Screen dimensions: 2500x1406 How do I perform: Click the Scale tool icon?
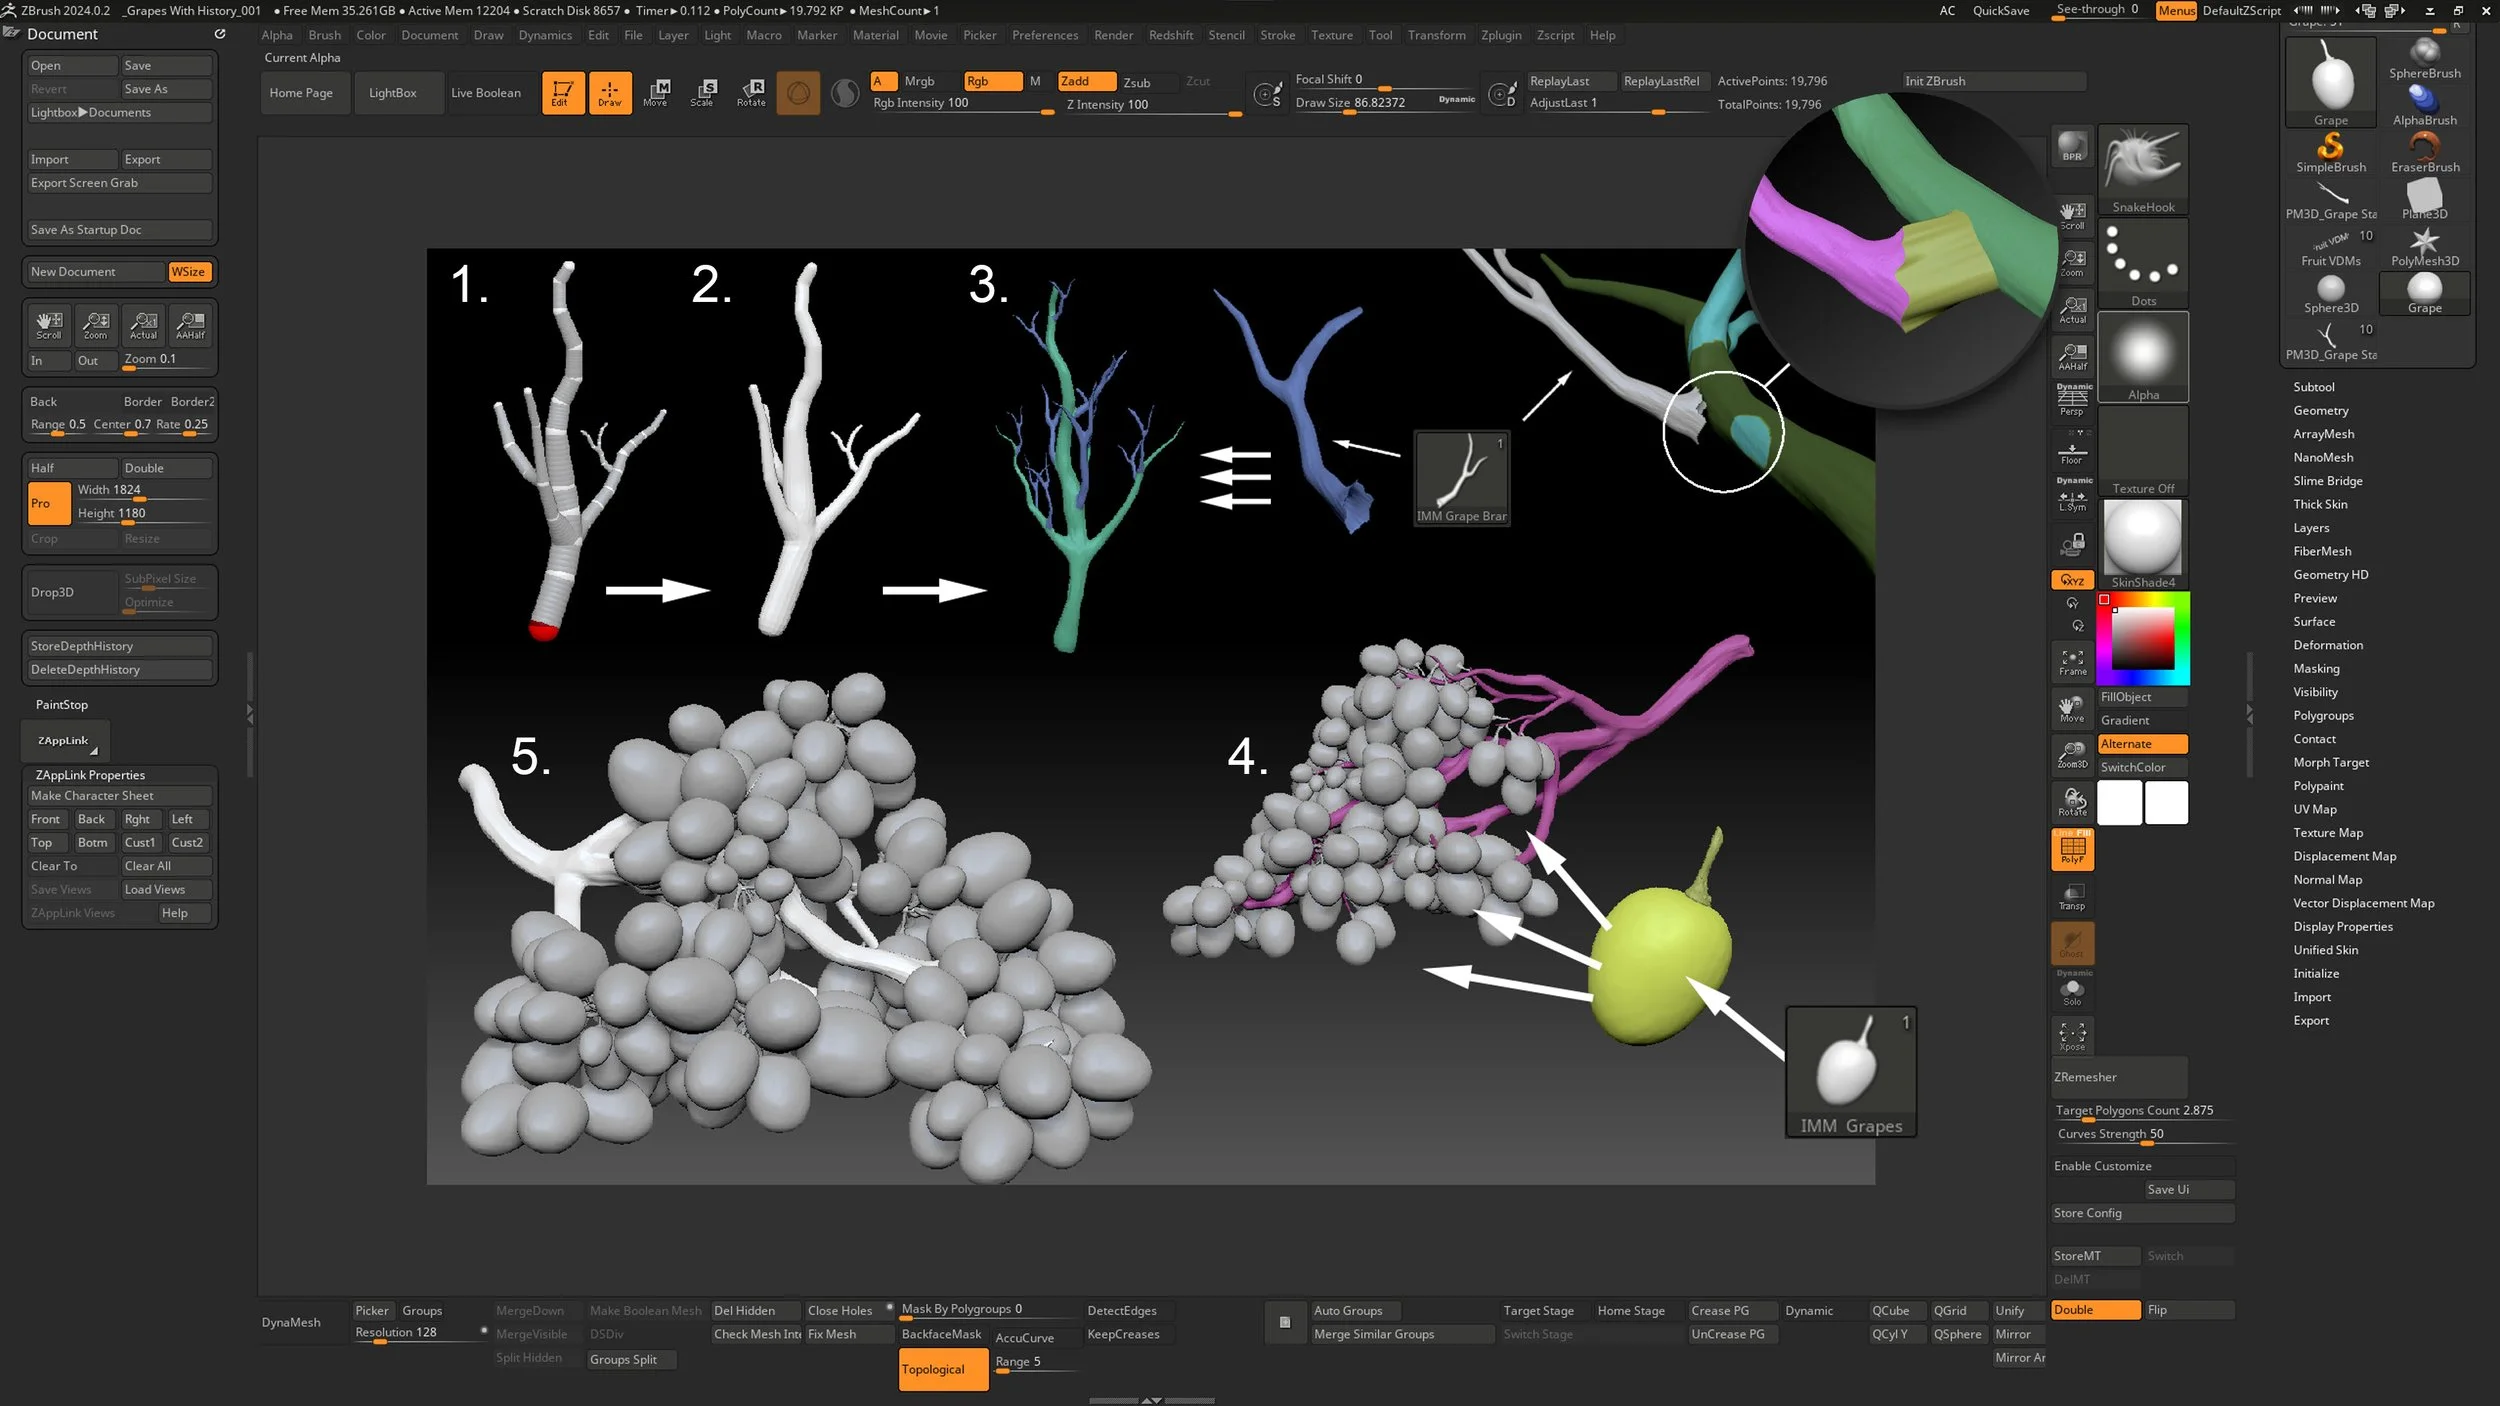702,92
